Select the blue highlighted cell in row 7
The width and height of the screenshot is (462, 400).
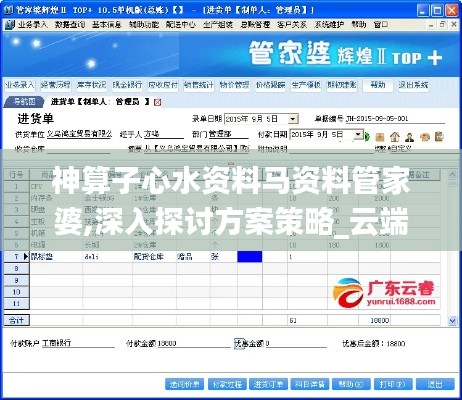pos(249,257)
